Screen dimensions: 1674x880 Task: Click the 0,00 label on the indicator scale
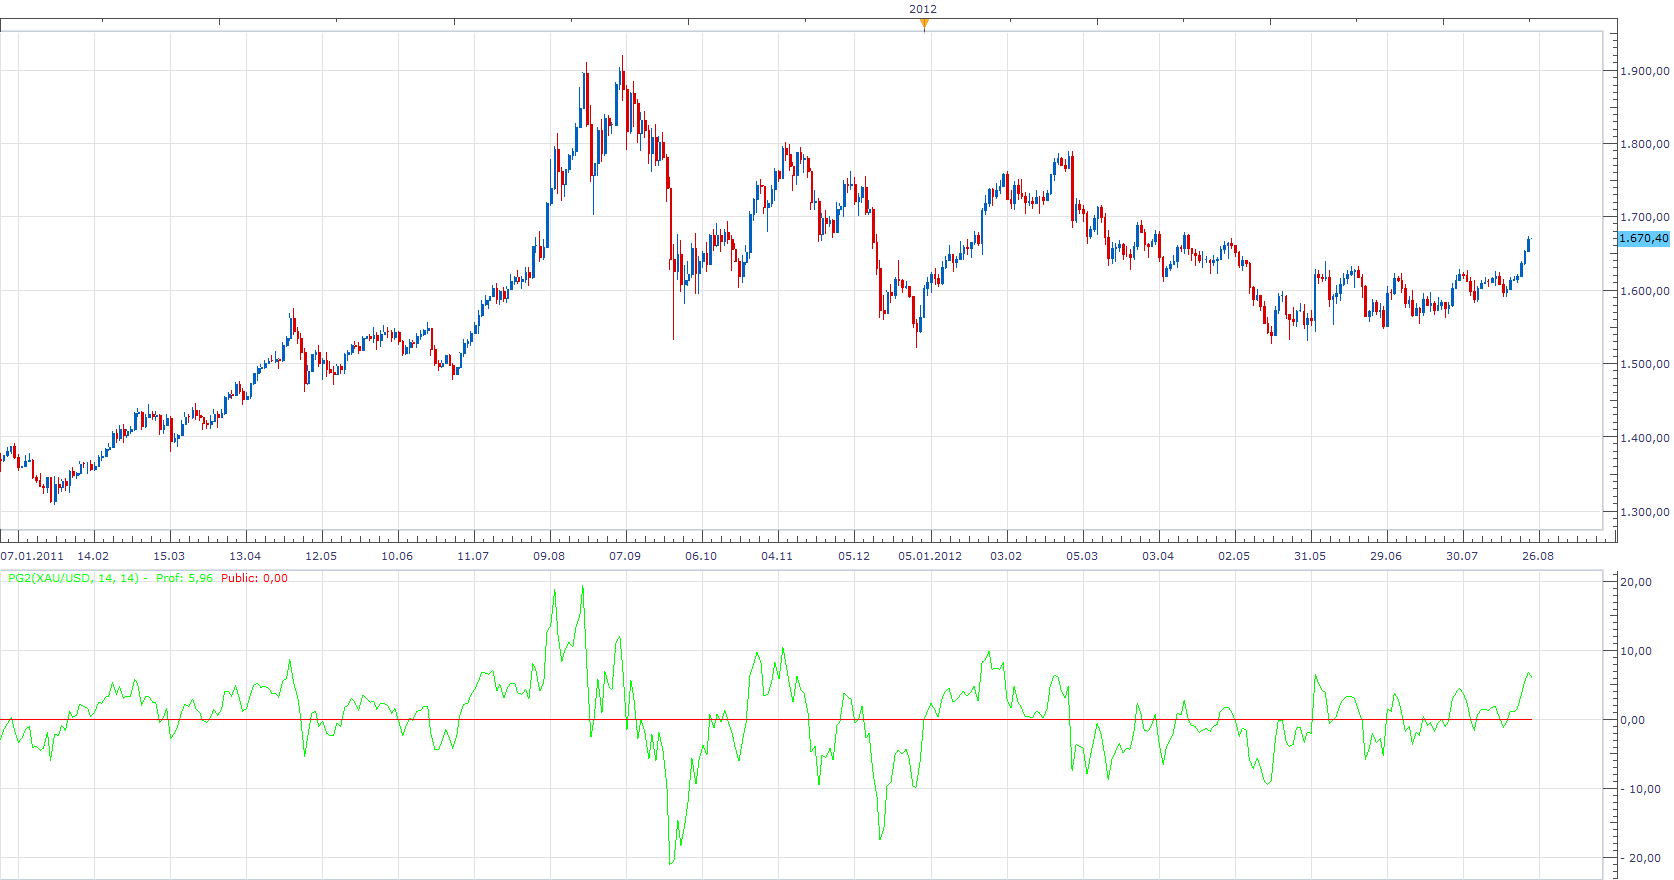1633,720
